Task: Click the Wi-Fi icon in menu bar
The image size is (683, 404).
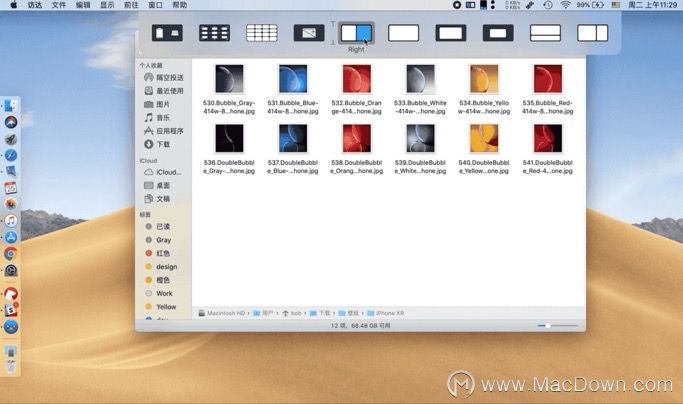Action: pyautogui.click(x=565, y=5)
